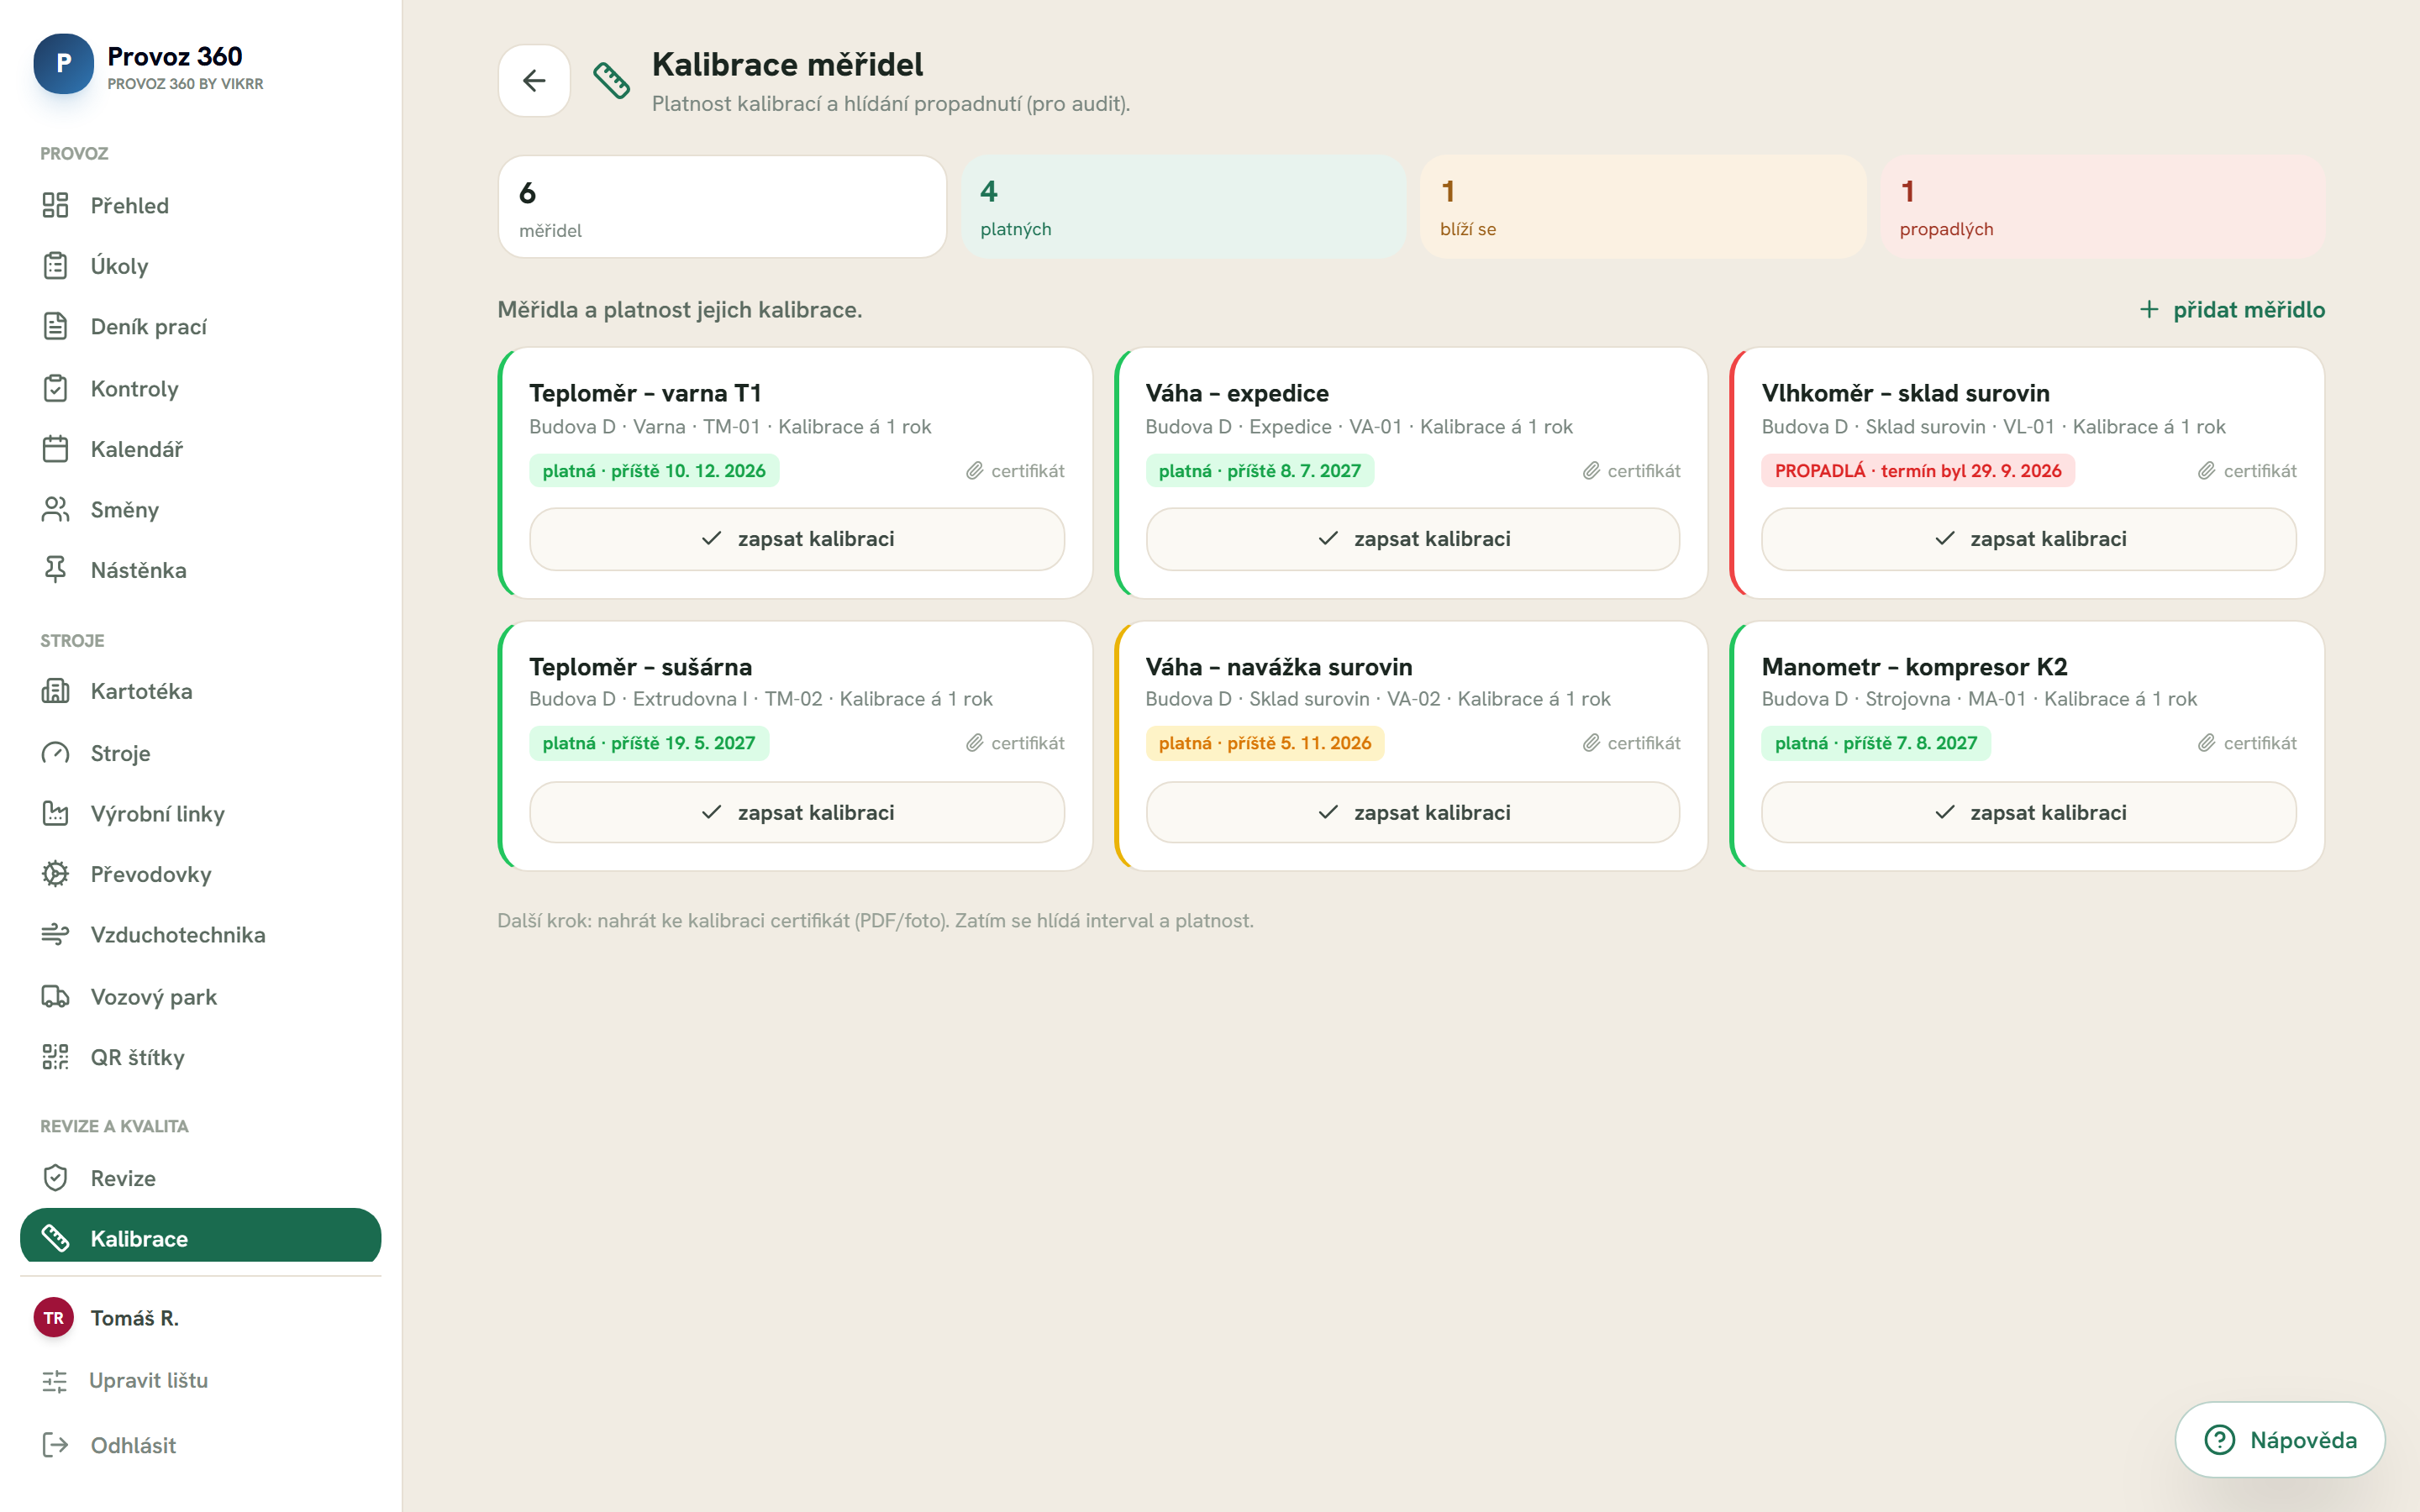Open certifikát for Manometr – kompresor K2

click(x=2247, y=743)
